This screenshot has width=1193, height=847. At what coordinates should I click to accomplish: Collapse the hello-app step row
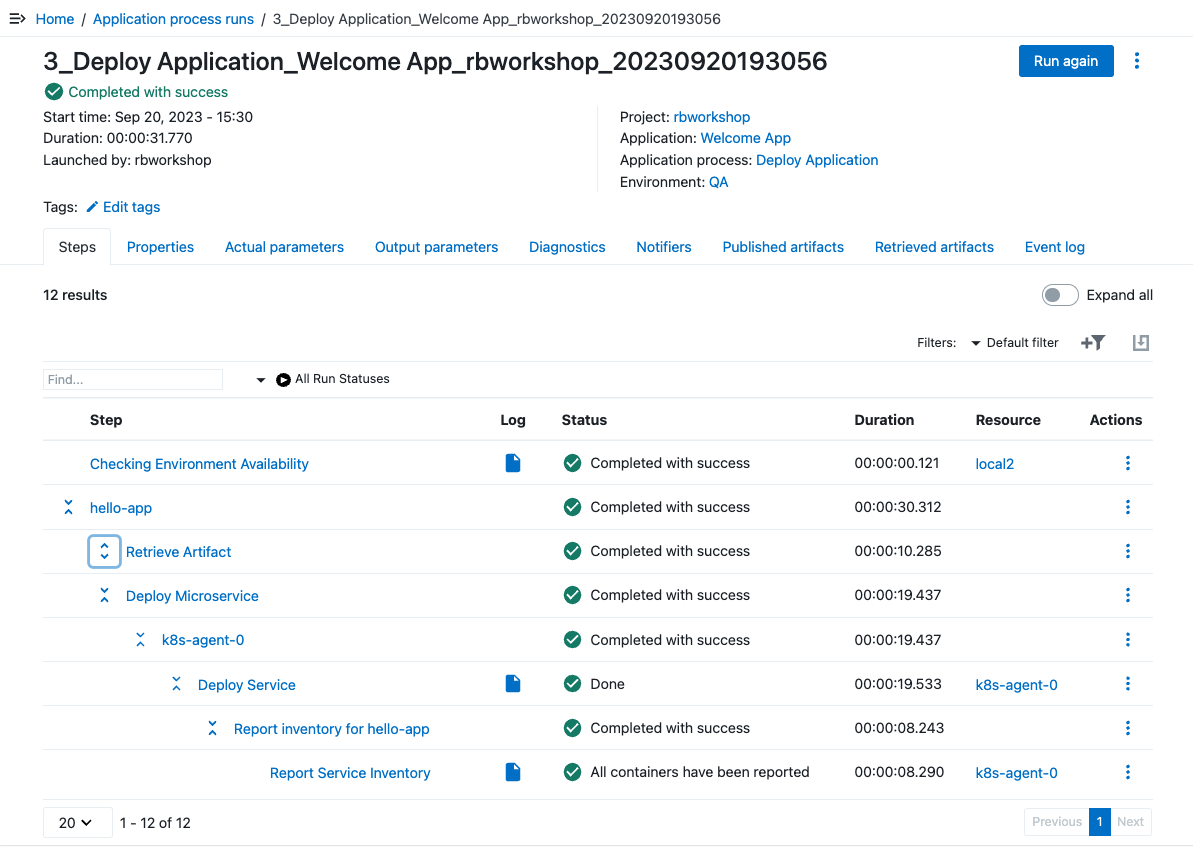pyautogui.click(x=68, y=508)
